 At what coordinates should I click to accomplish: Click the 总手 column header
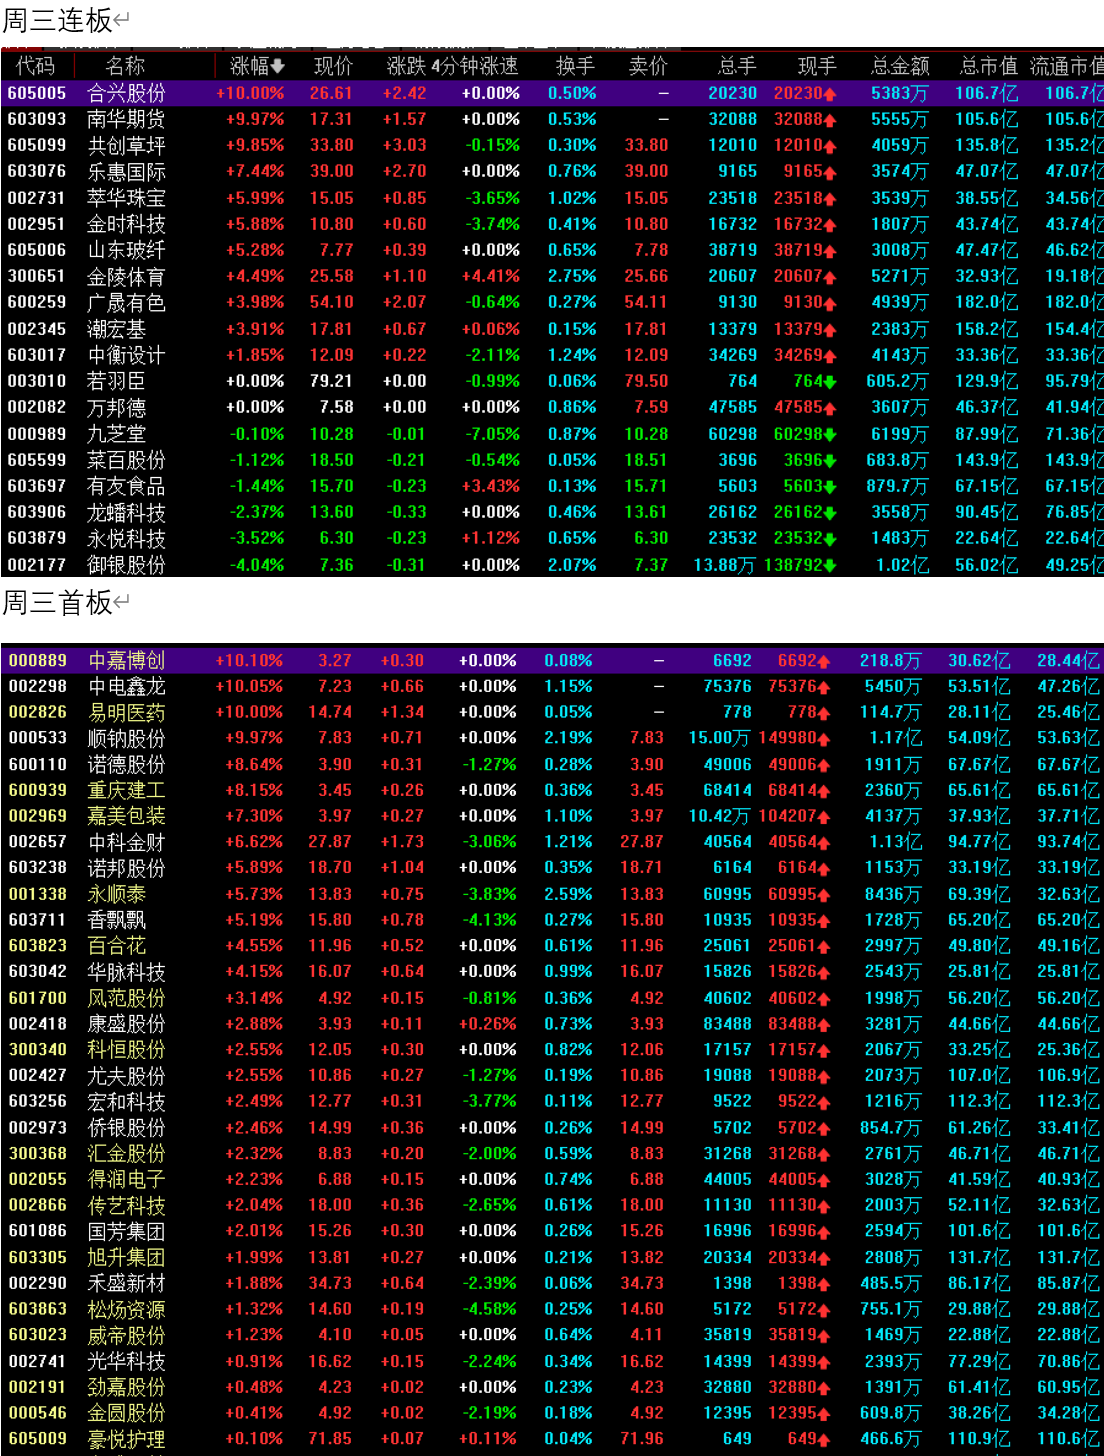coord(737,66)
